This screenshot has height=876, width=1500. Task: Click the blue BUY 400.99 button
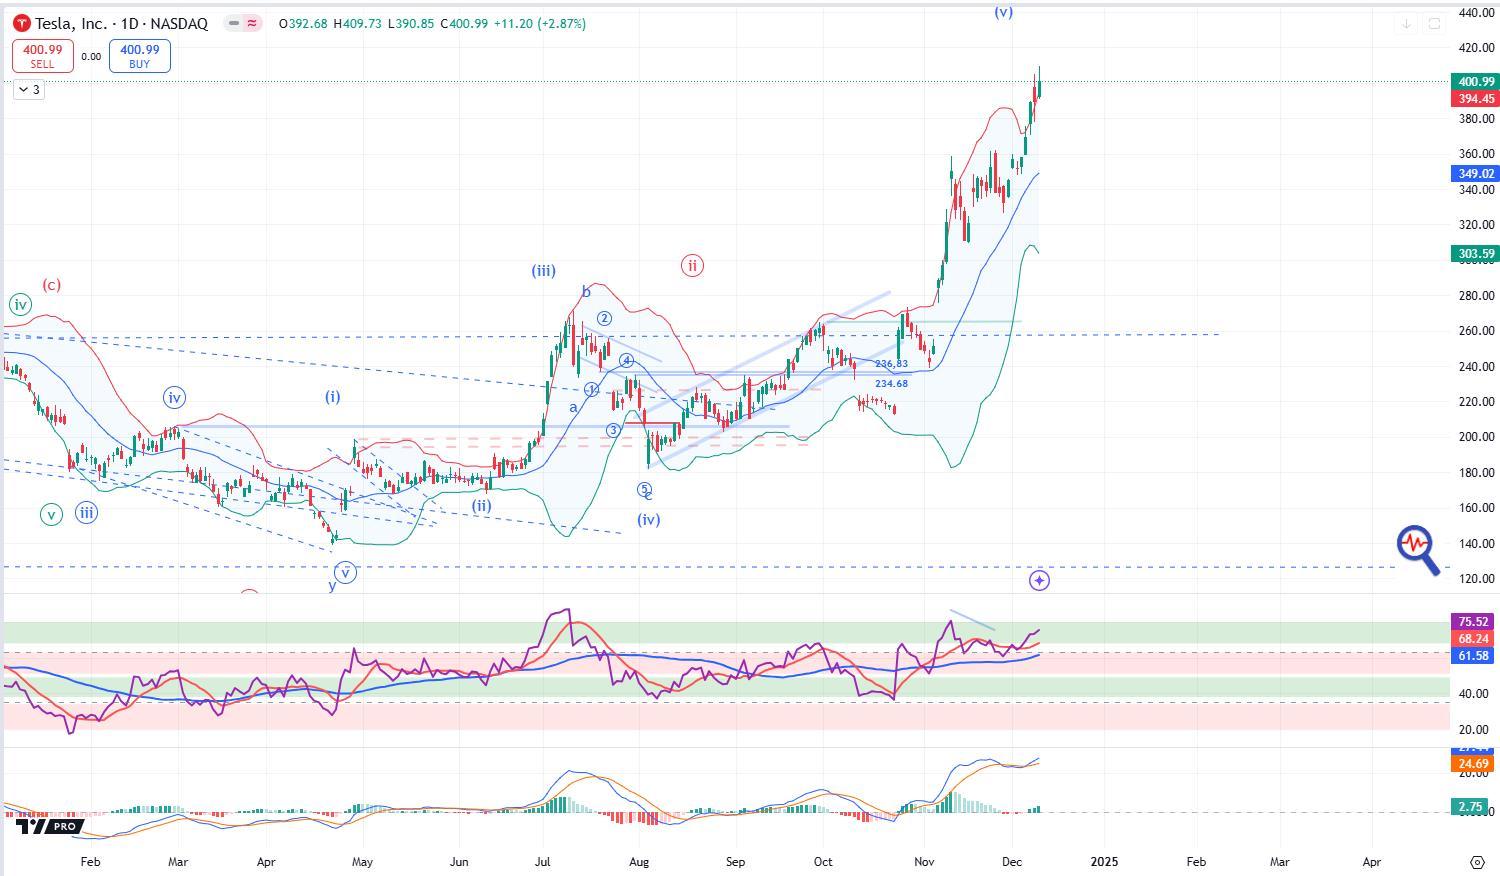pos(139,56)
